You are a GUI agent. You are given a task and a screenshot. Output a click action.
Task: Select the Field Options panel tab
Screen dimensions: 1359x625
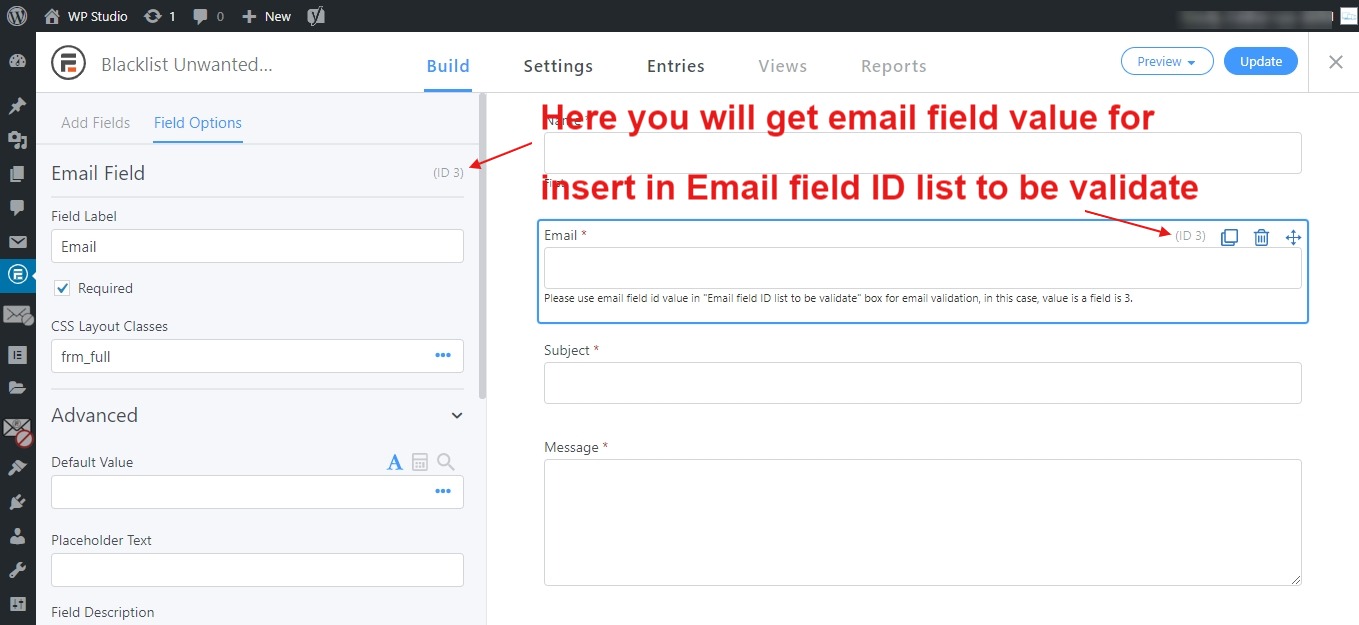198,123
